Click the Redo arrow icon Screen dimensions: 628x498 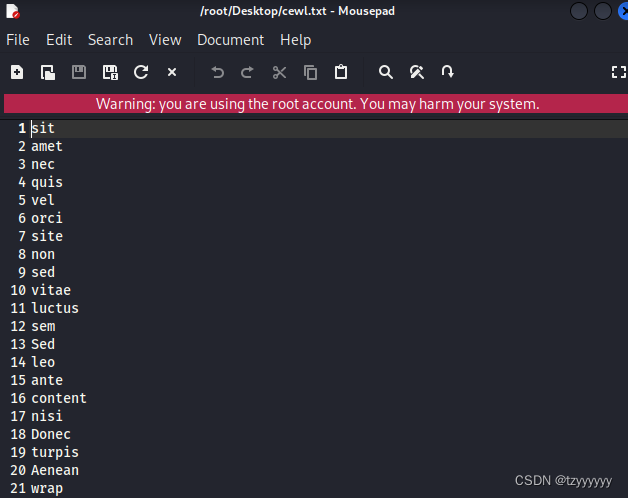248,73
